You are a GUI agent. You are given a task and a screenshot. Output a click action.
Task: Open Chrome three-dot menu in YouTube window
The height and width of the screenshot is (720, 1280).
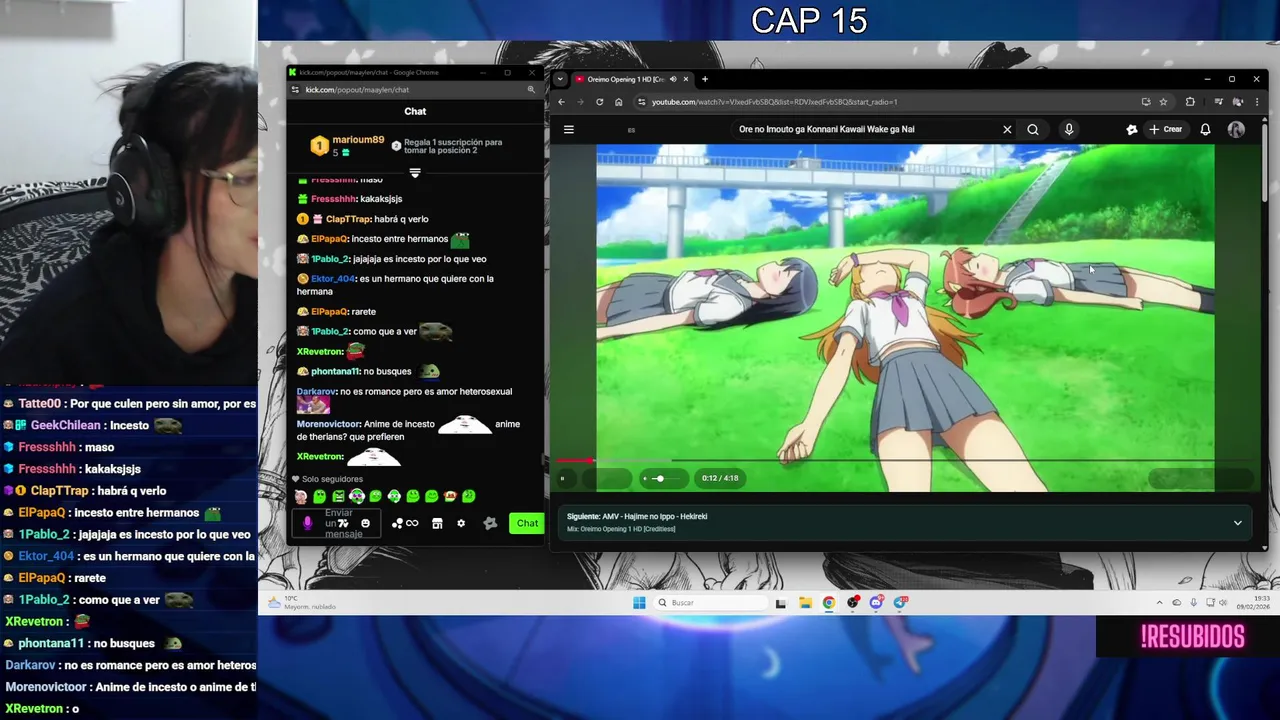pyautogui.click(x=1257, y=102)
